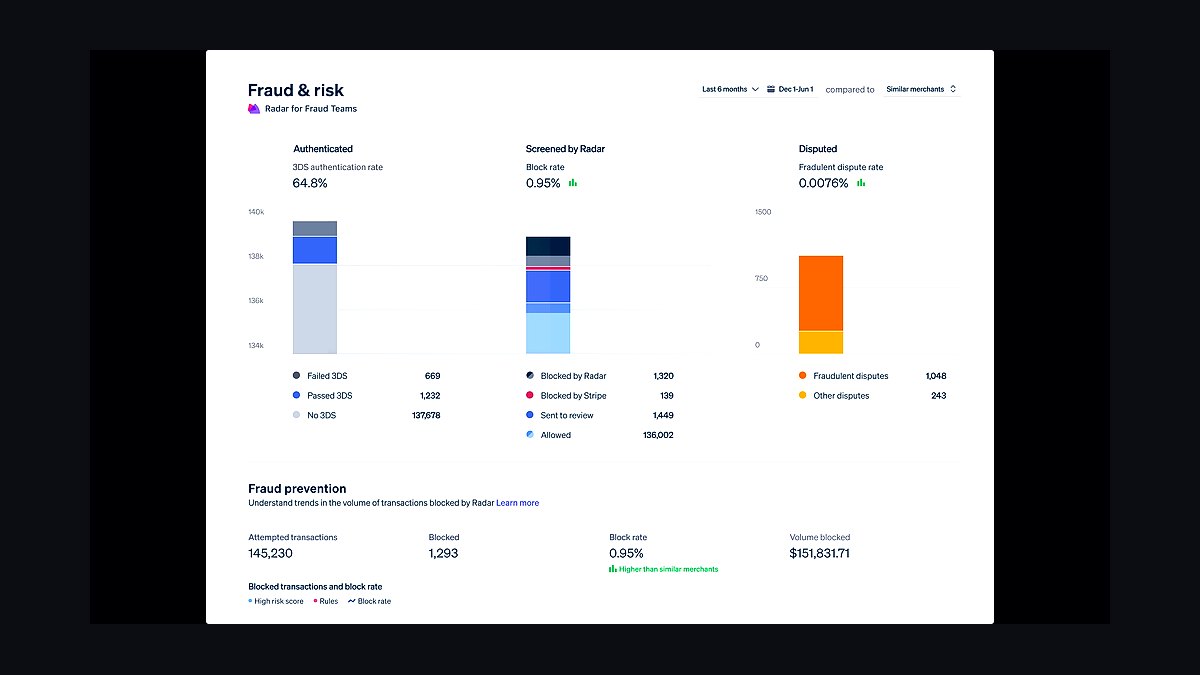Image resolution: width=1200 pixels, height=675 pixels.
Task: Click the bar icon beside Higher than similar merchants
Action: pyautogui.click(x=612, y=569)
